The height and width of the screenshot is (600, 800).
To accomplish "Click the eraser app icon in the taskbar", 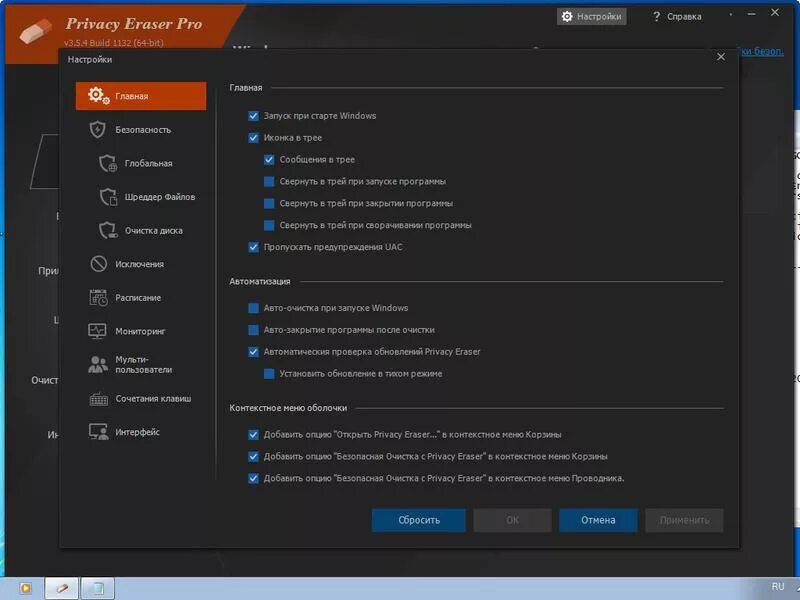I will tap(62, 589).
